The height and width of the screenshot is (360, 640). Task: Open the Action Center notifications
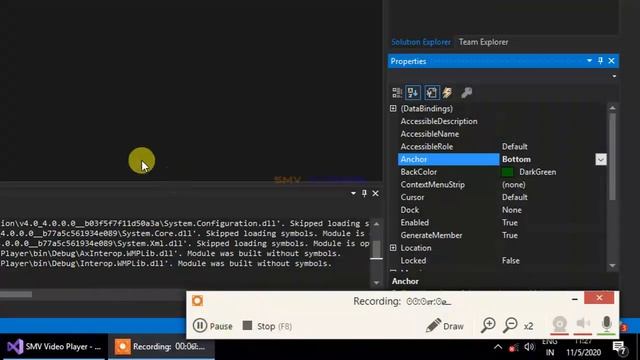620,348
